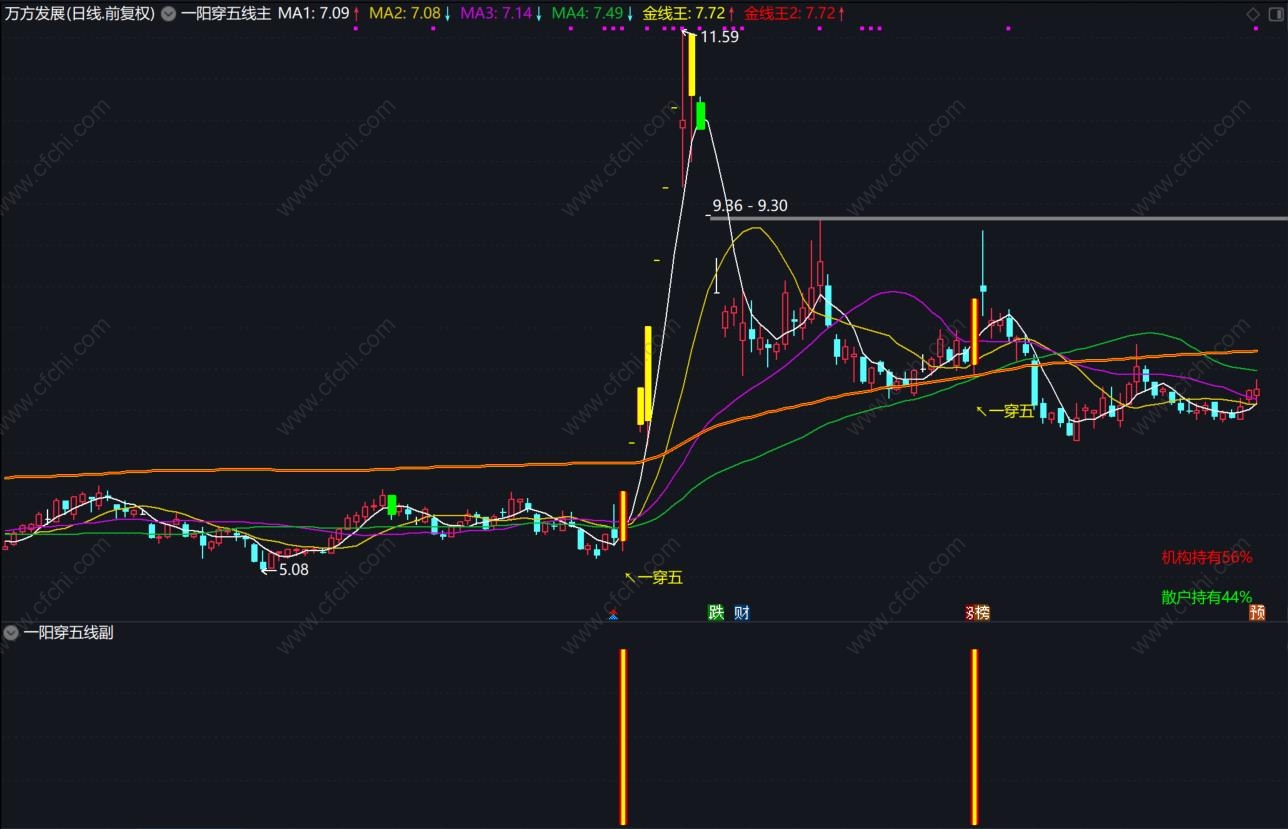Viewport: 1288px width, 829px height.
Task: Click the tall yellow candle at 11.59 peak
Action: coord(691,65)
